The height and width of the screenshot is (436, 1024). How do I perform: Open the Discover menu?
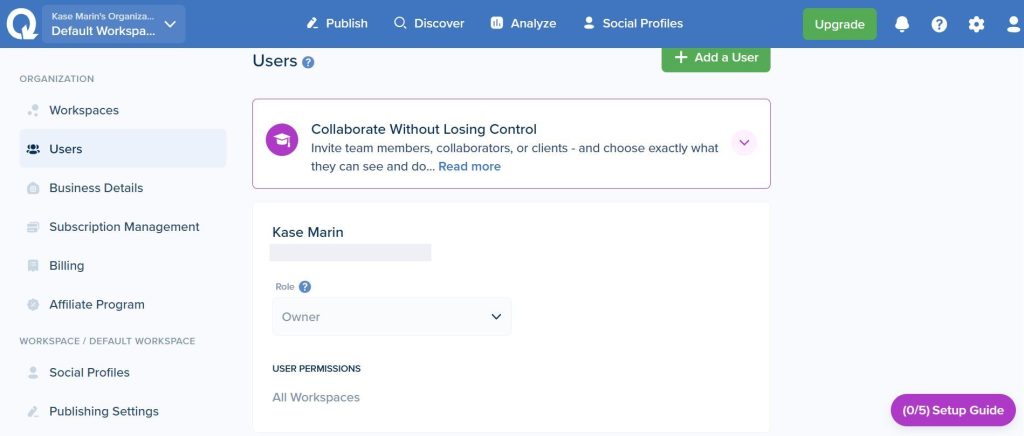(429, 23)
